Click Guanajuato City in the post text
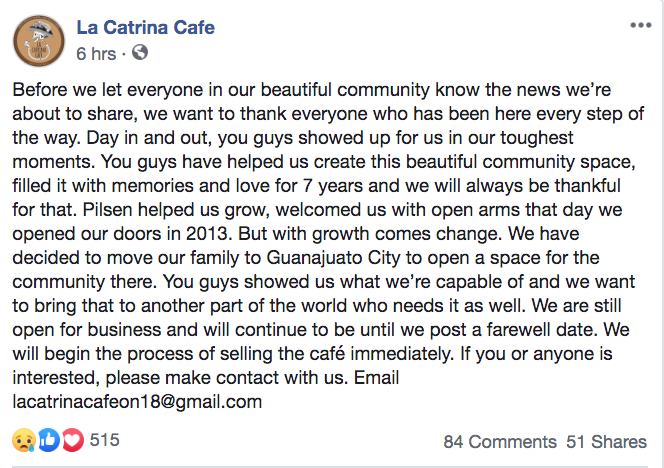The image size is (664, 468). point(334,258)
